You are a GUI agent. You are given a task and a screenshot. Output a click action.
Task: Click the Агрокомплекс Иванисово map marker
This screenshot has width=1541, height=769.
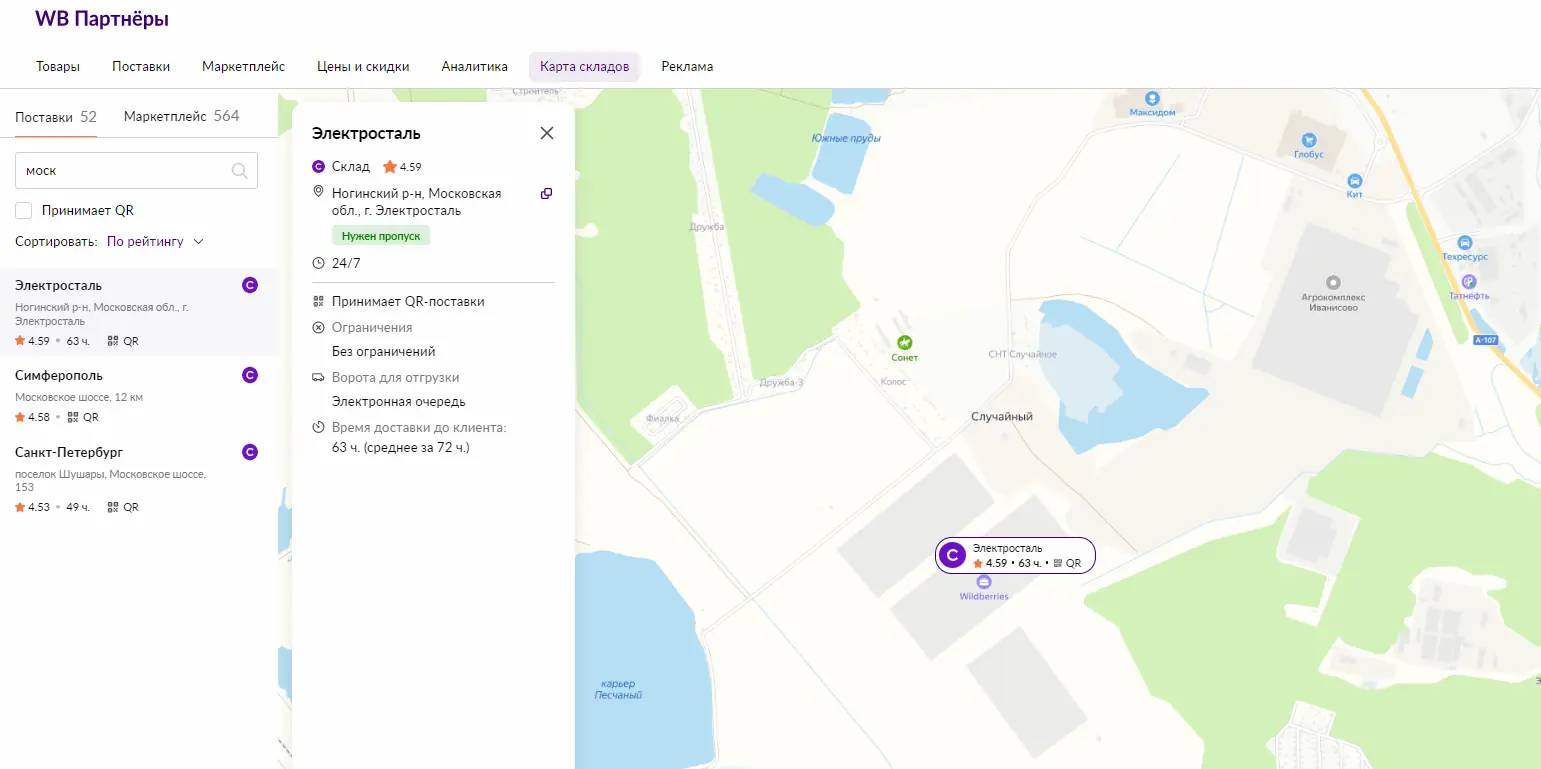pyautogui.click(x=1332, y=283)
